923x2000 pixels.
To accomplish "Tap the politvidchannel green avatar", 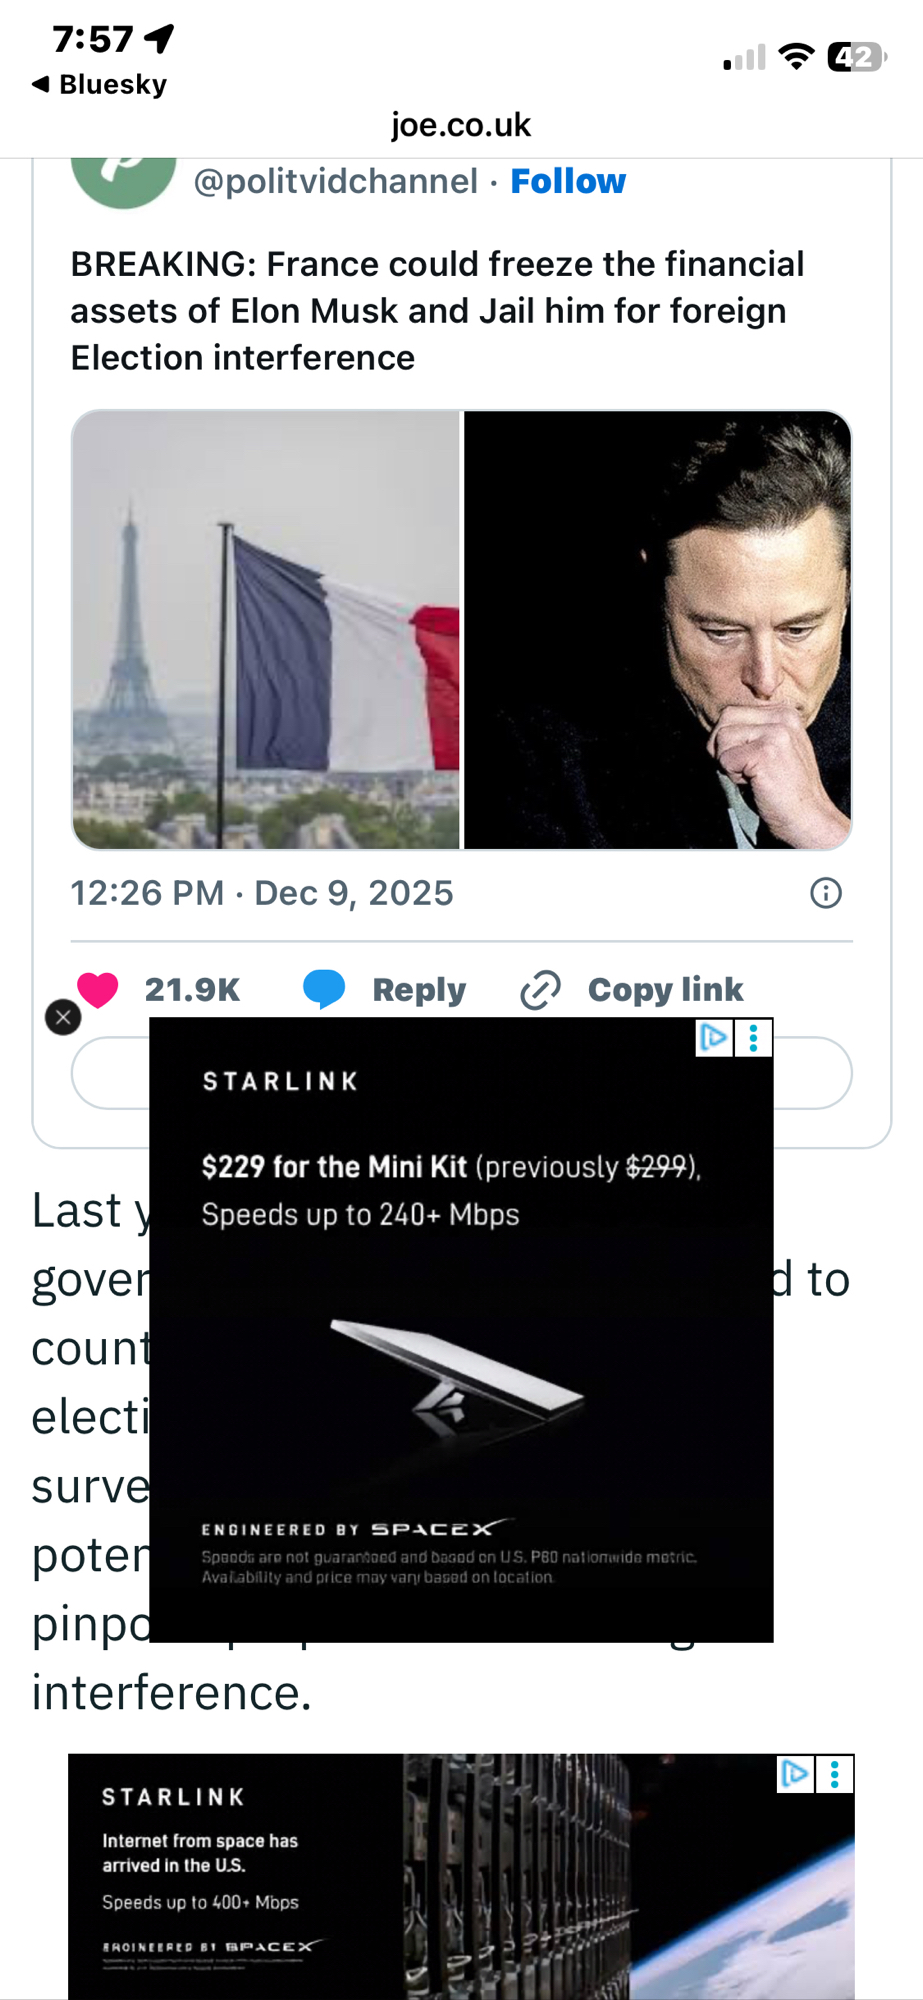I will (x=124, y=182).
